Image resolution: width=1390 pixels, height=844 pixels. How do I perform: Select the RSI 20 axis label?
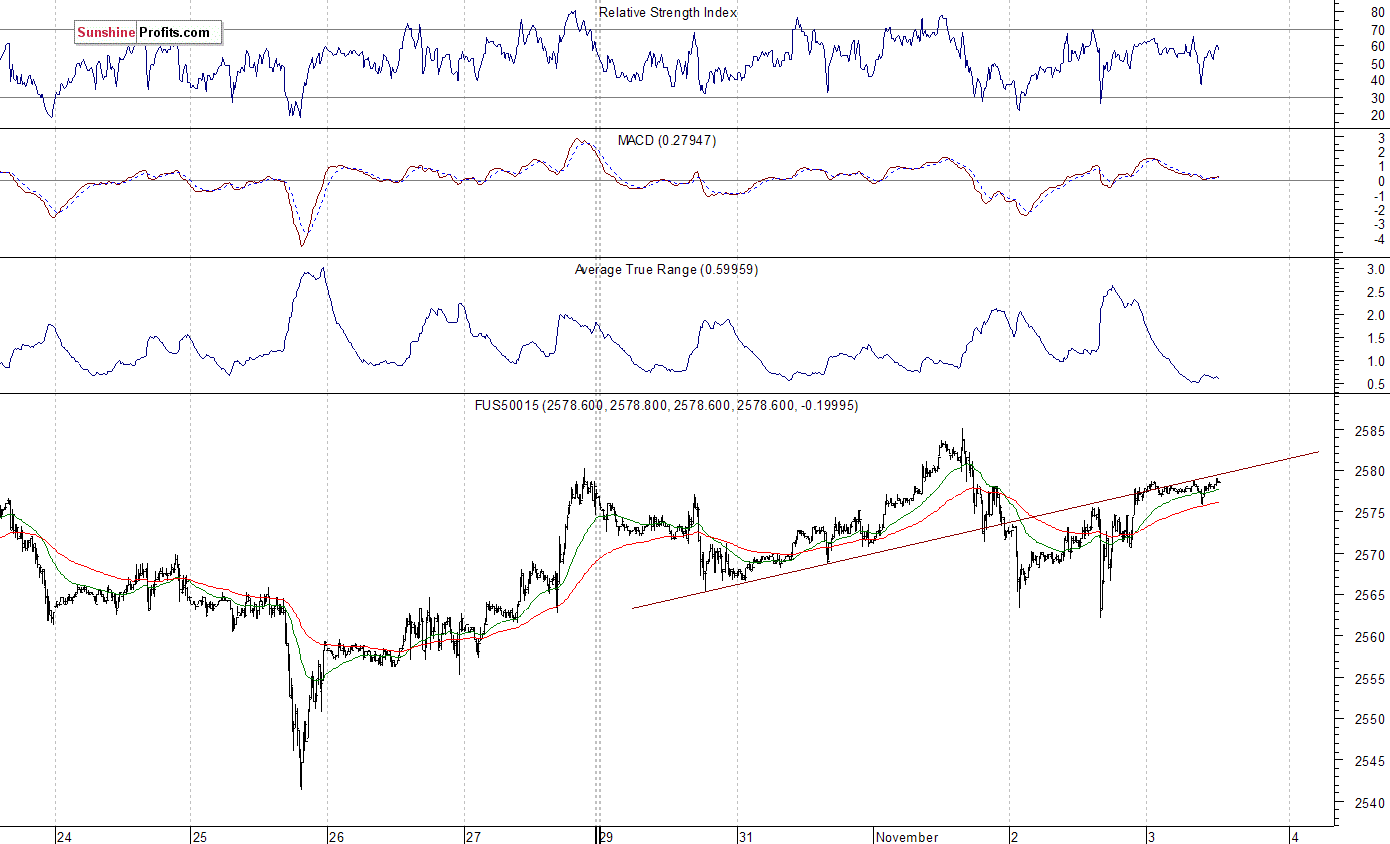pos(1377,115)
